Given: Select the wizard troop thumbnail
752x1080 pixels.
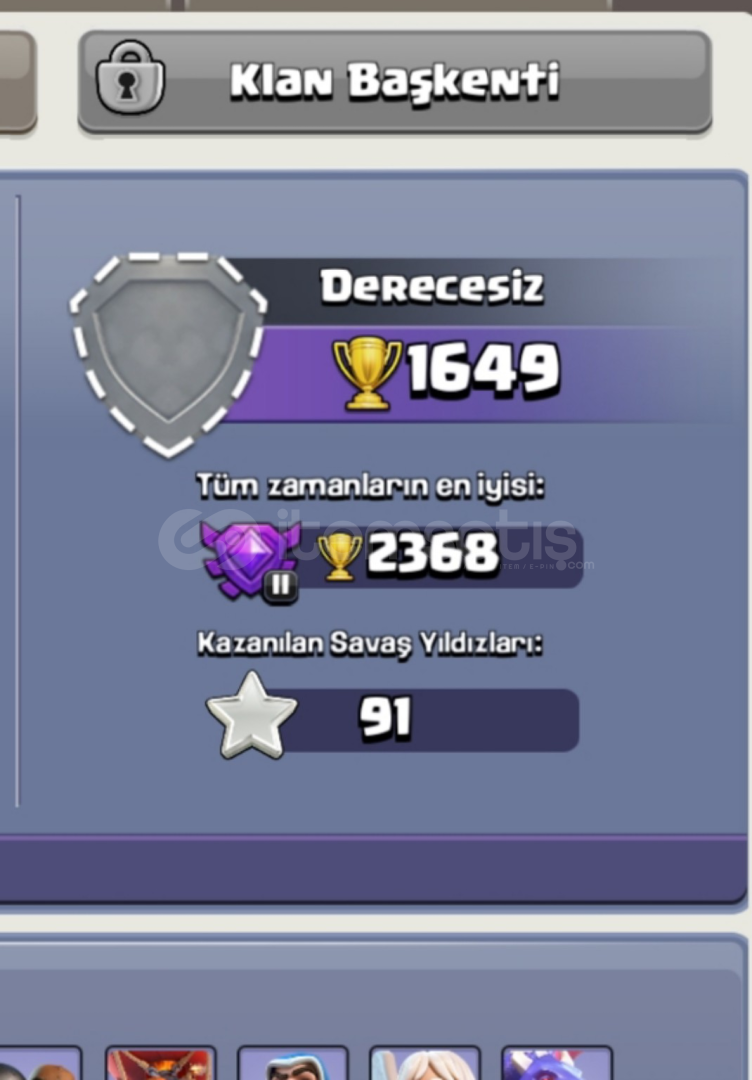Looking at the screenshot, I should pyautogui.click(x=293, y=1063).
